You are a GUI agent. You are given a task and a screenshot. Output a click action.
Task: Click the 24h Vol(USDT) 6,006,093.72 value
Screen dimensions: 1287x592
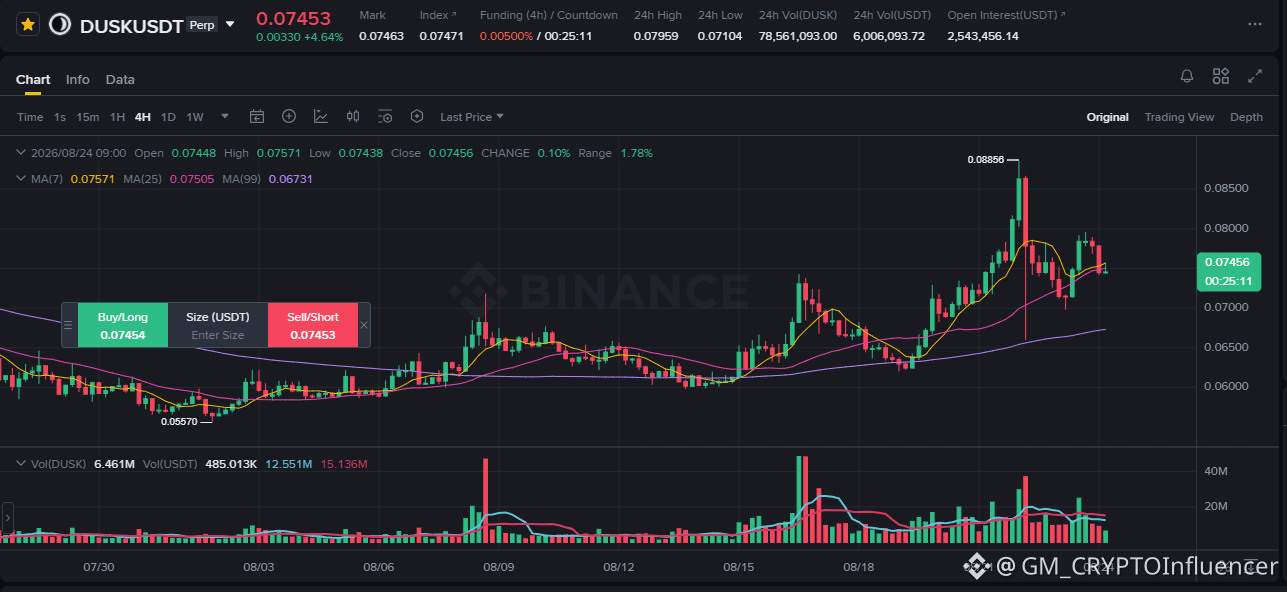(x=889, y=36)
